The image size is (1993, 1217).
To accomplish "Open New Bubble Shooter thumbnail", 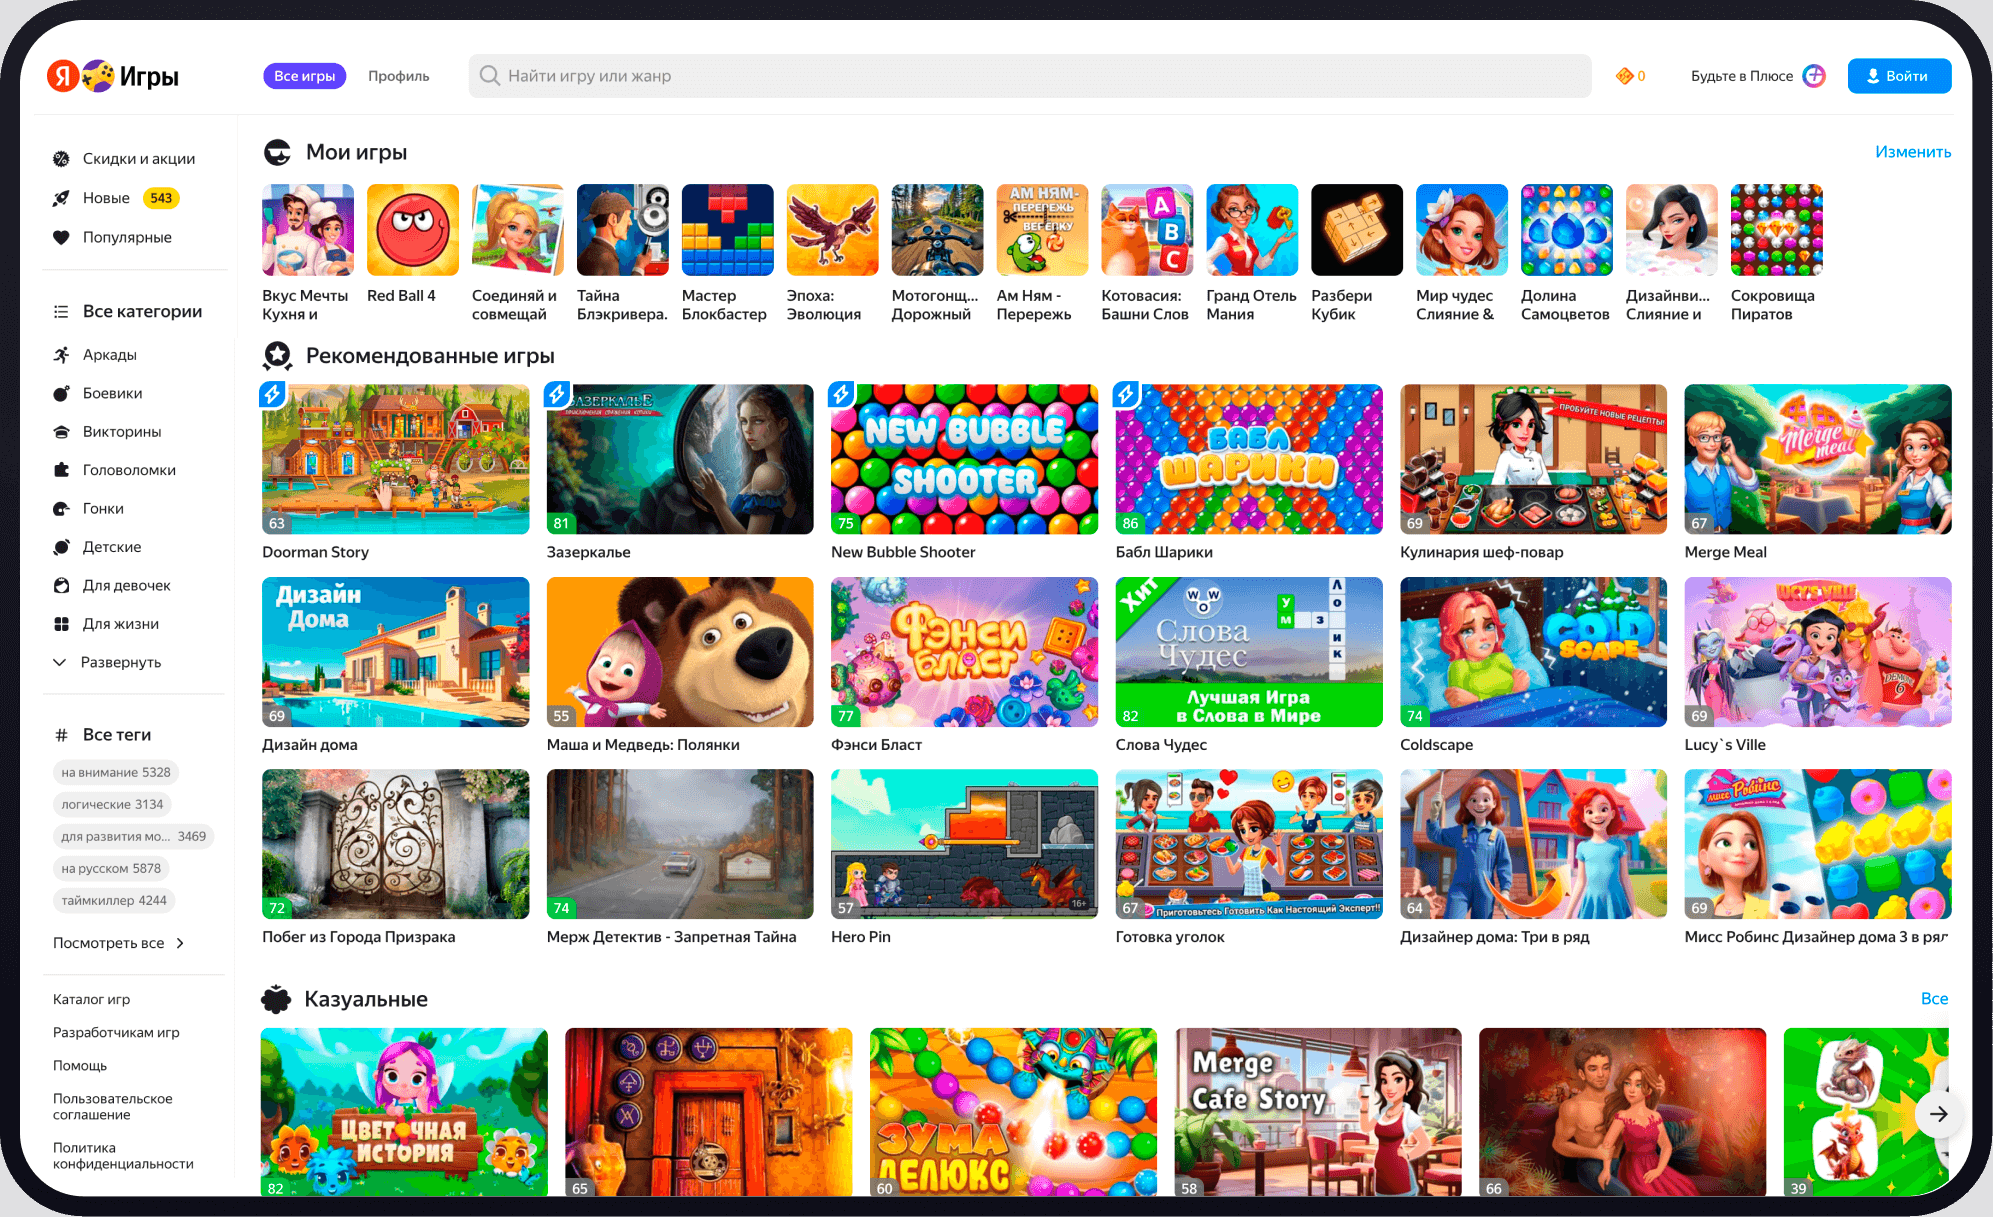I will point(964,459).
